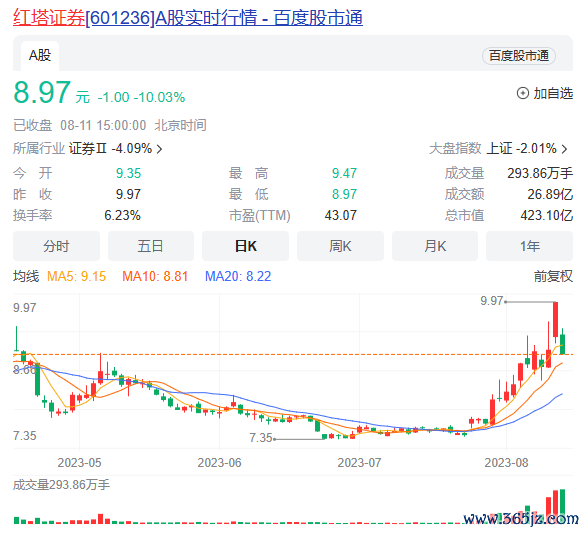The width and height of the screenshot is (586, 534).
Task: Select the 周K chart tab
Action: click(x=340, y=246)
